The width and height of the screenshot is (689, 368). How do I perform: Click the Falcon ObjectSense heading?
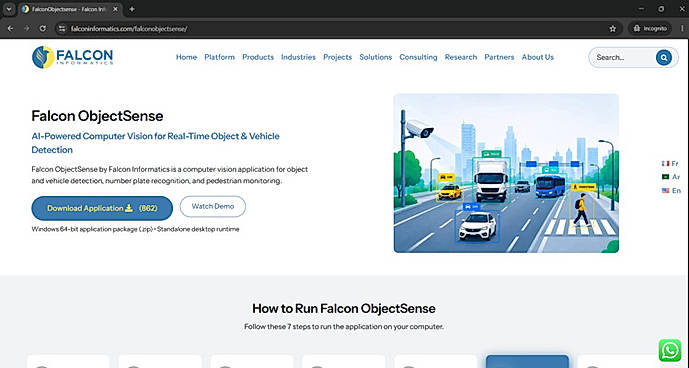[97, 116]
